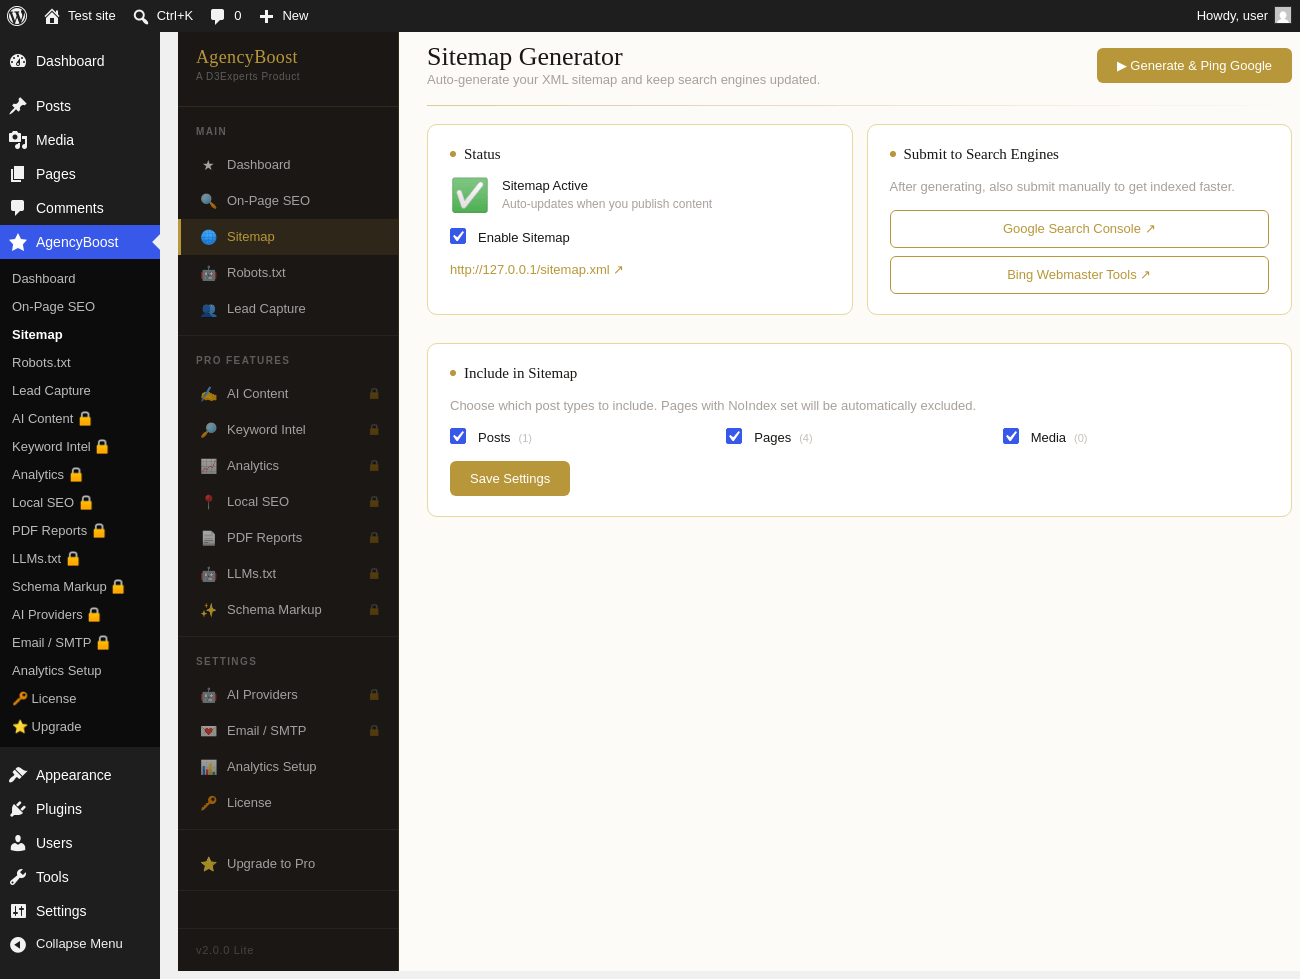Open Analytics Setup in the AgencyBoost submenu
This screenshot has width=1300, height=979.
[x=57, y=670]
